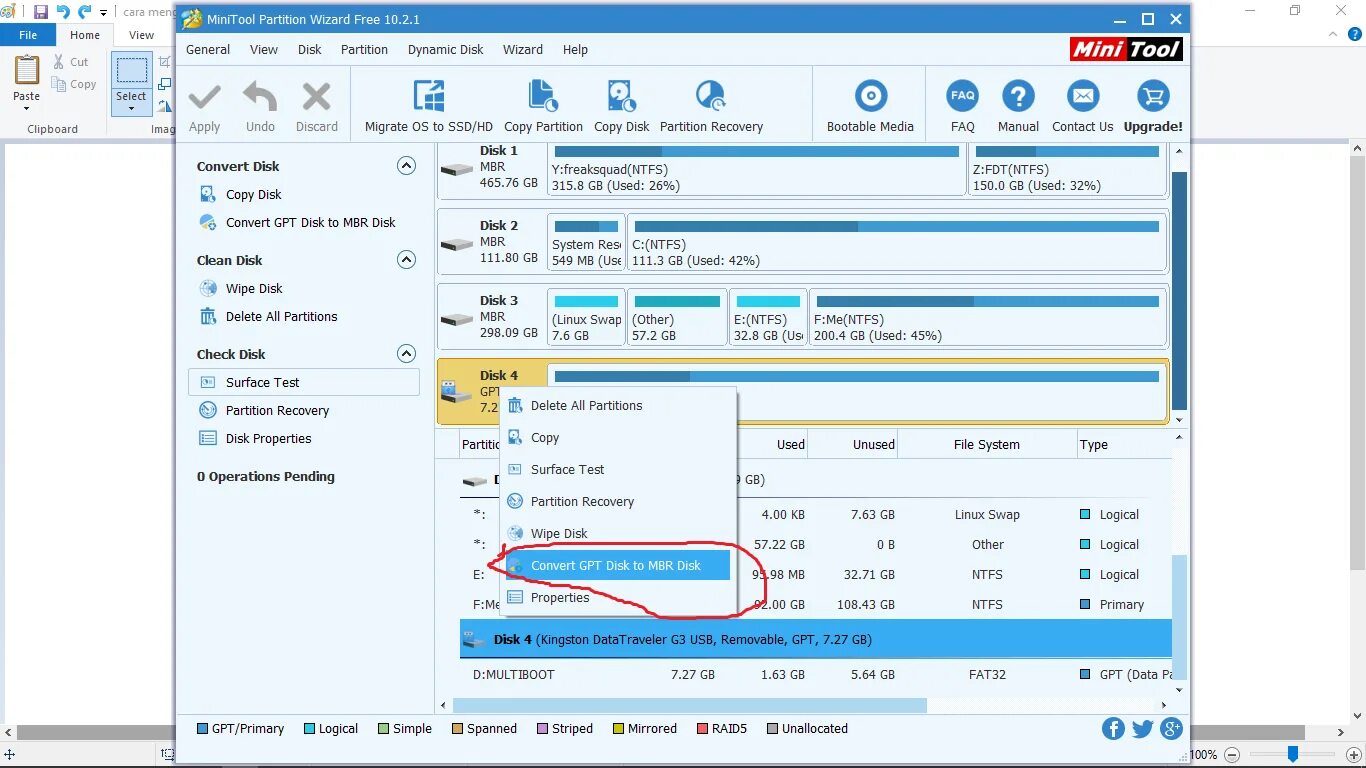Select Disk 4 Kingston DataTraveler row

[x=816, y=639]
